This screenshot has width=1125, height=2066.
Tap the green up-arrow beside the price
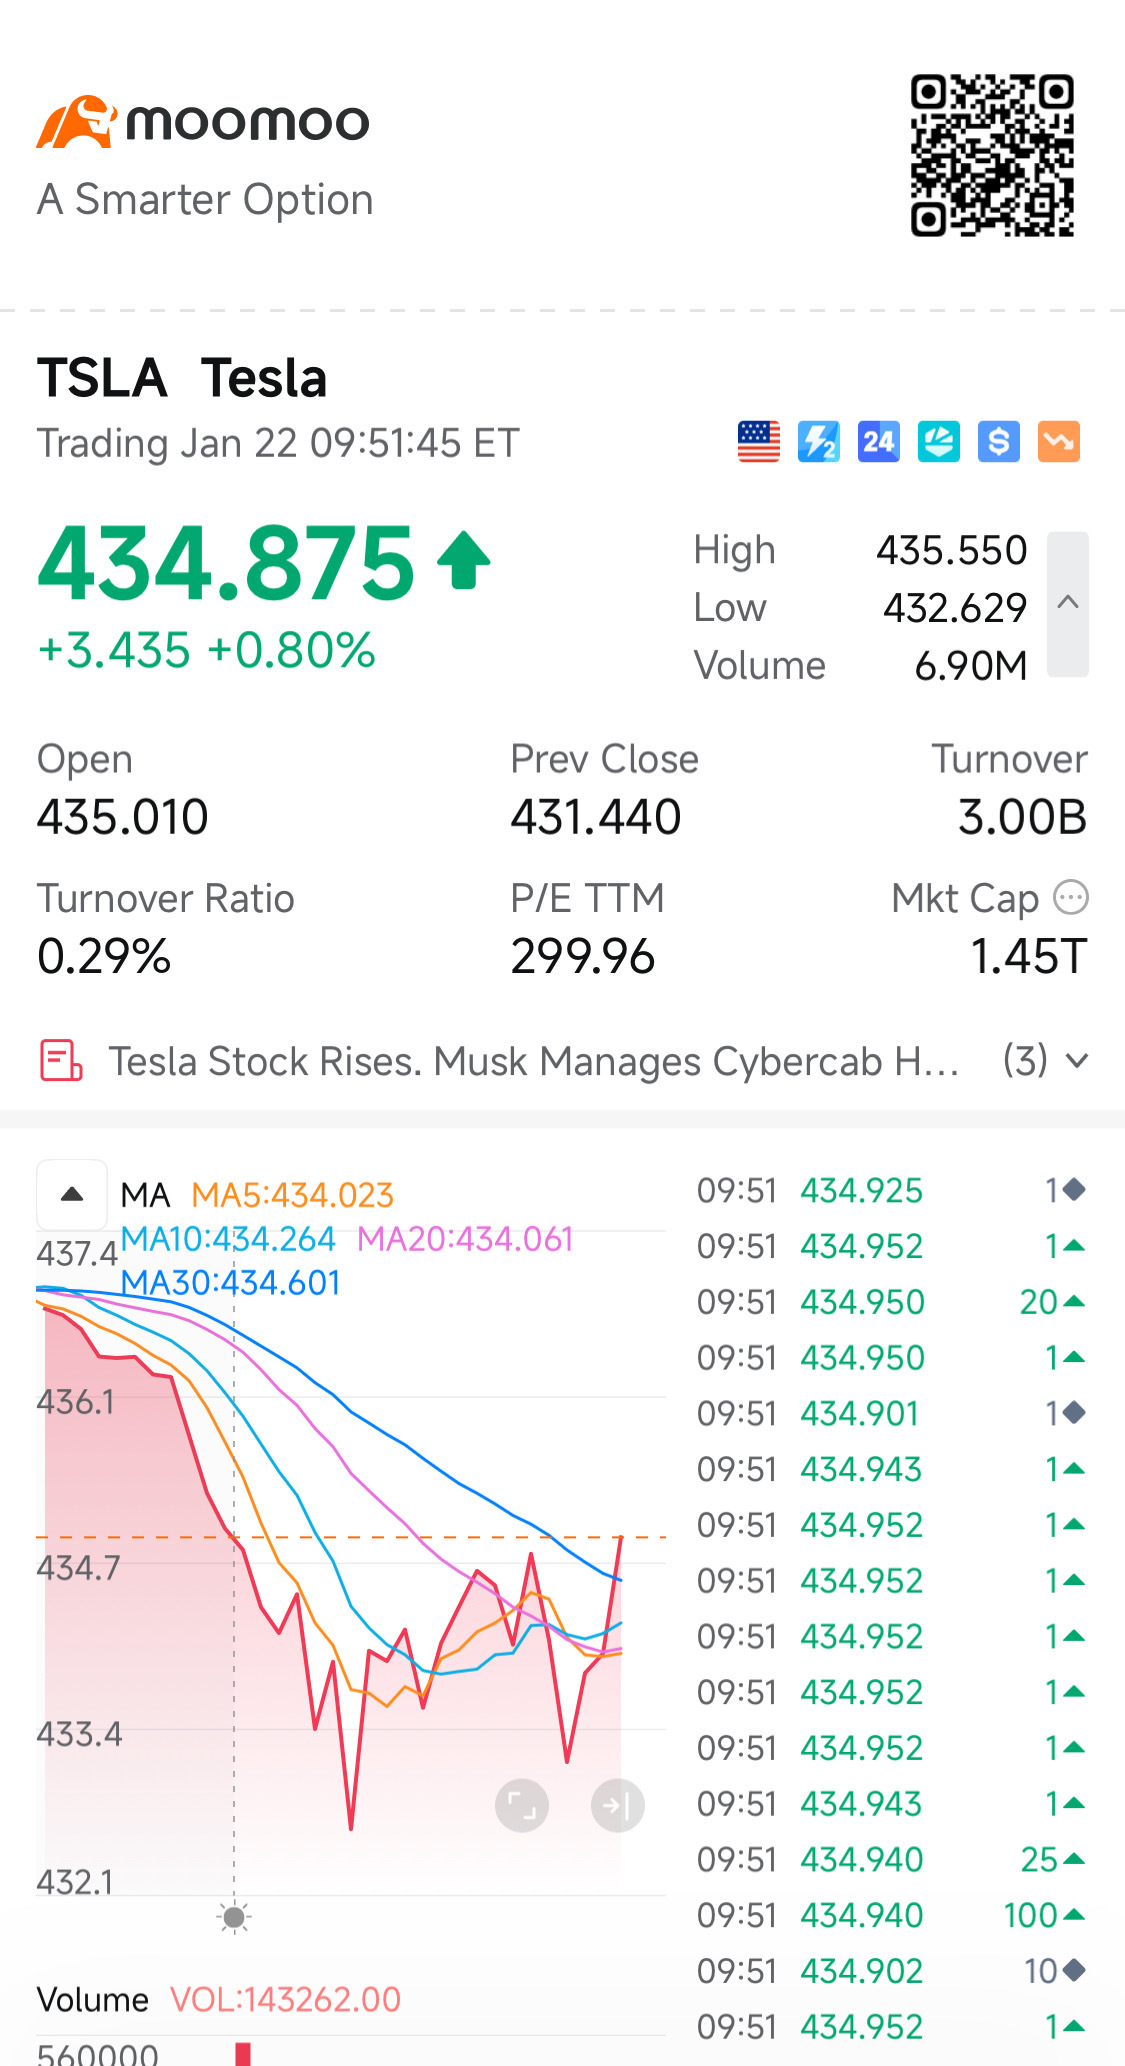click(x=464, y=560)
